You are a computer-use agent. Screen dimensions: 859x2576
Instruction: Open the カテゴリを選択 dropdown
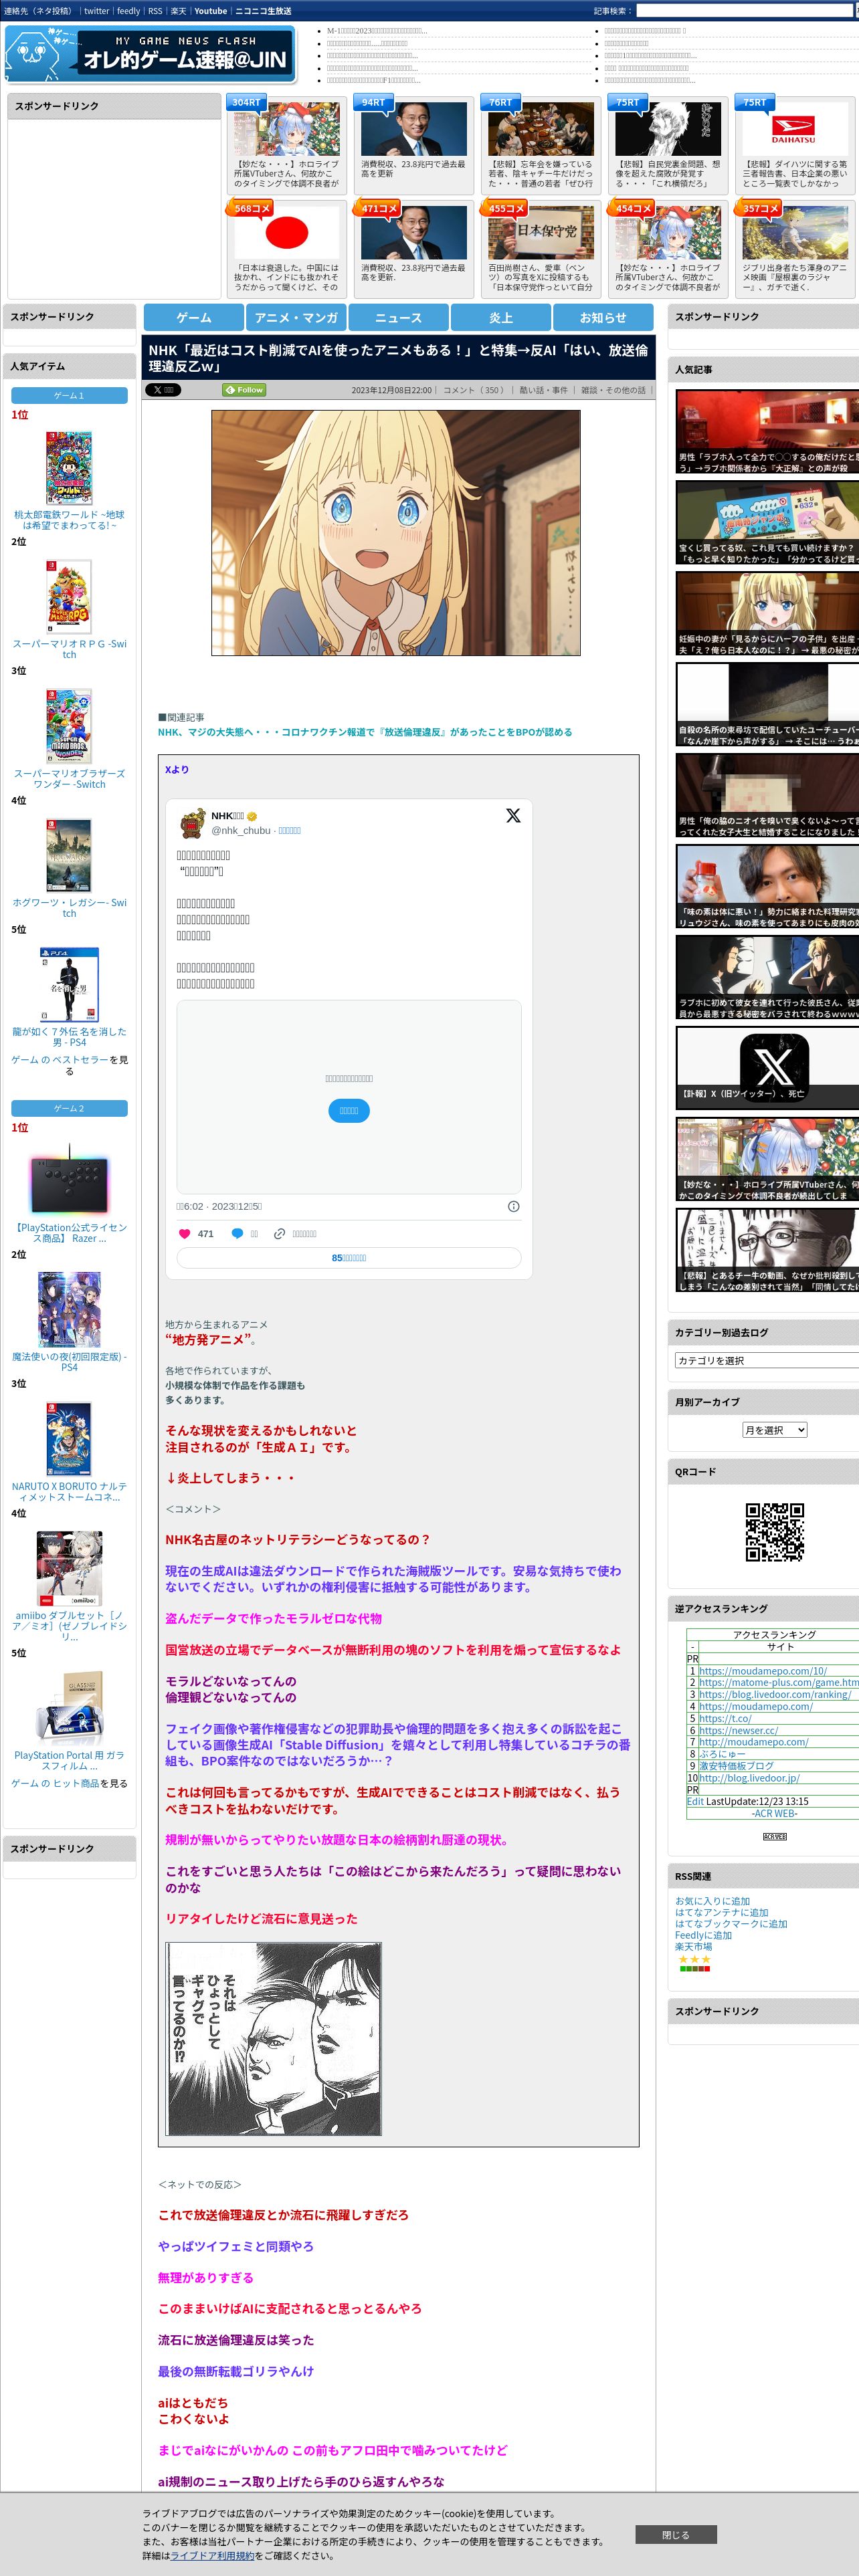pos(766,1360)
